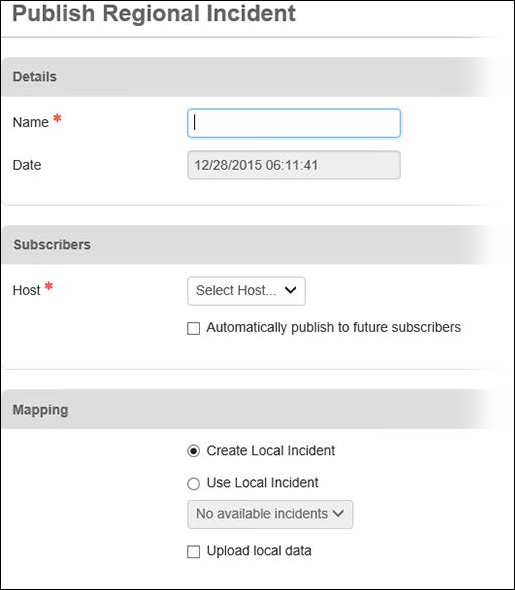Click the Date field label
The height and width of the screenshot is (590, 515).
27,165
